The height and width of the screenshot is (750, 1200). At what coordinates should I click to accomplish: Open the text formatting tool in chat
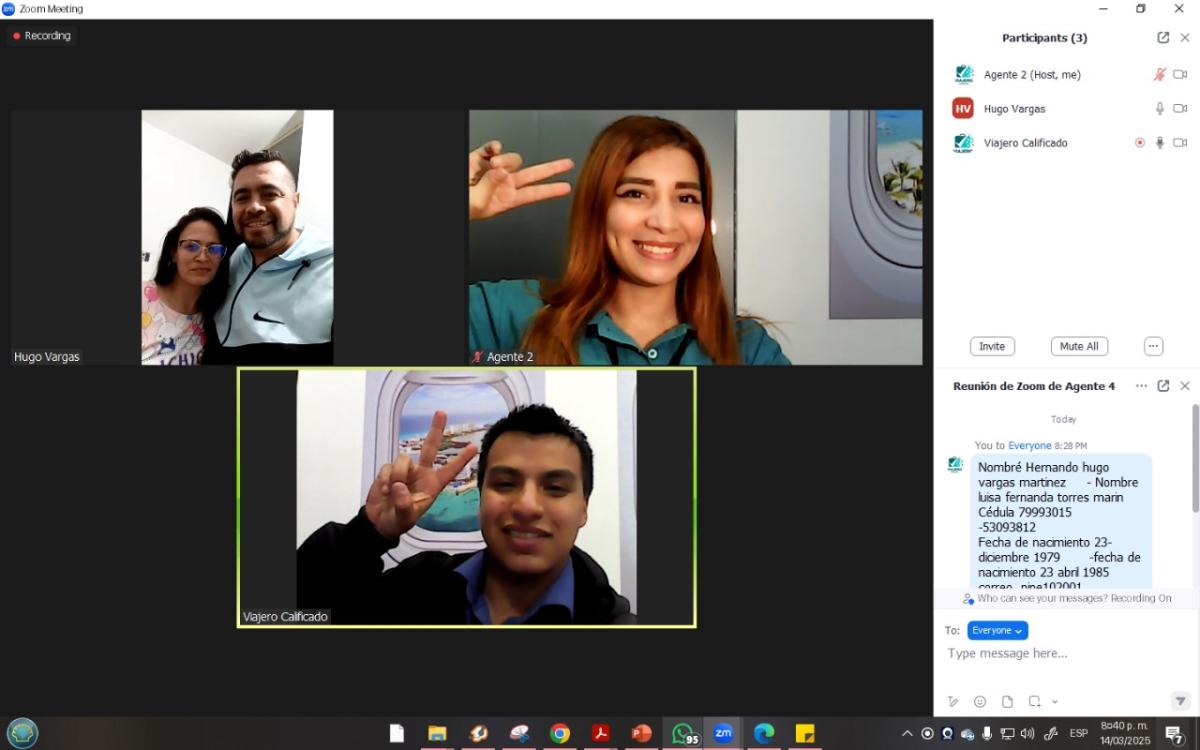point(953,702)
